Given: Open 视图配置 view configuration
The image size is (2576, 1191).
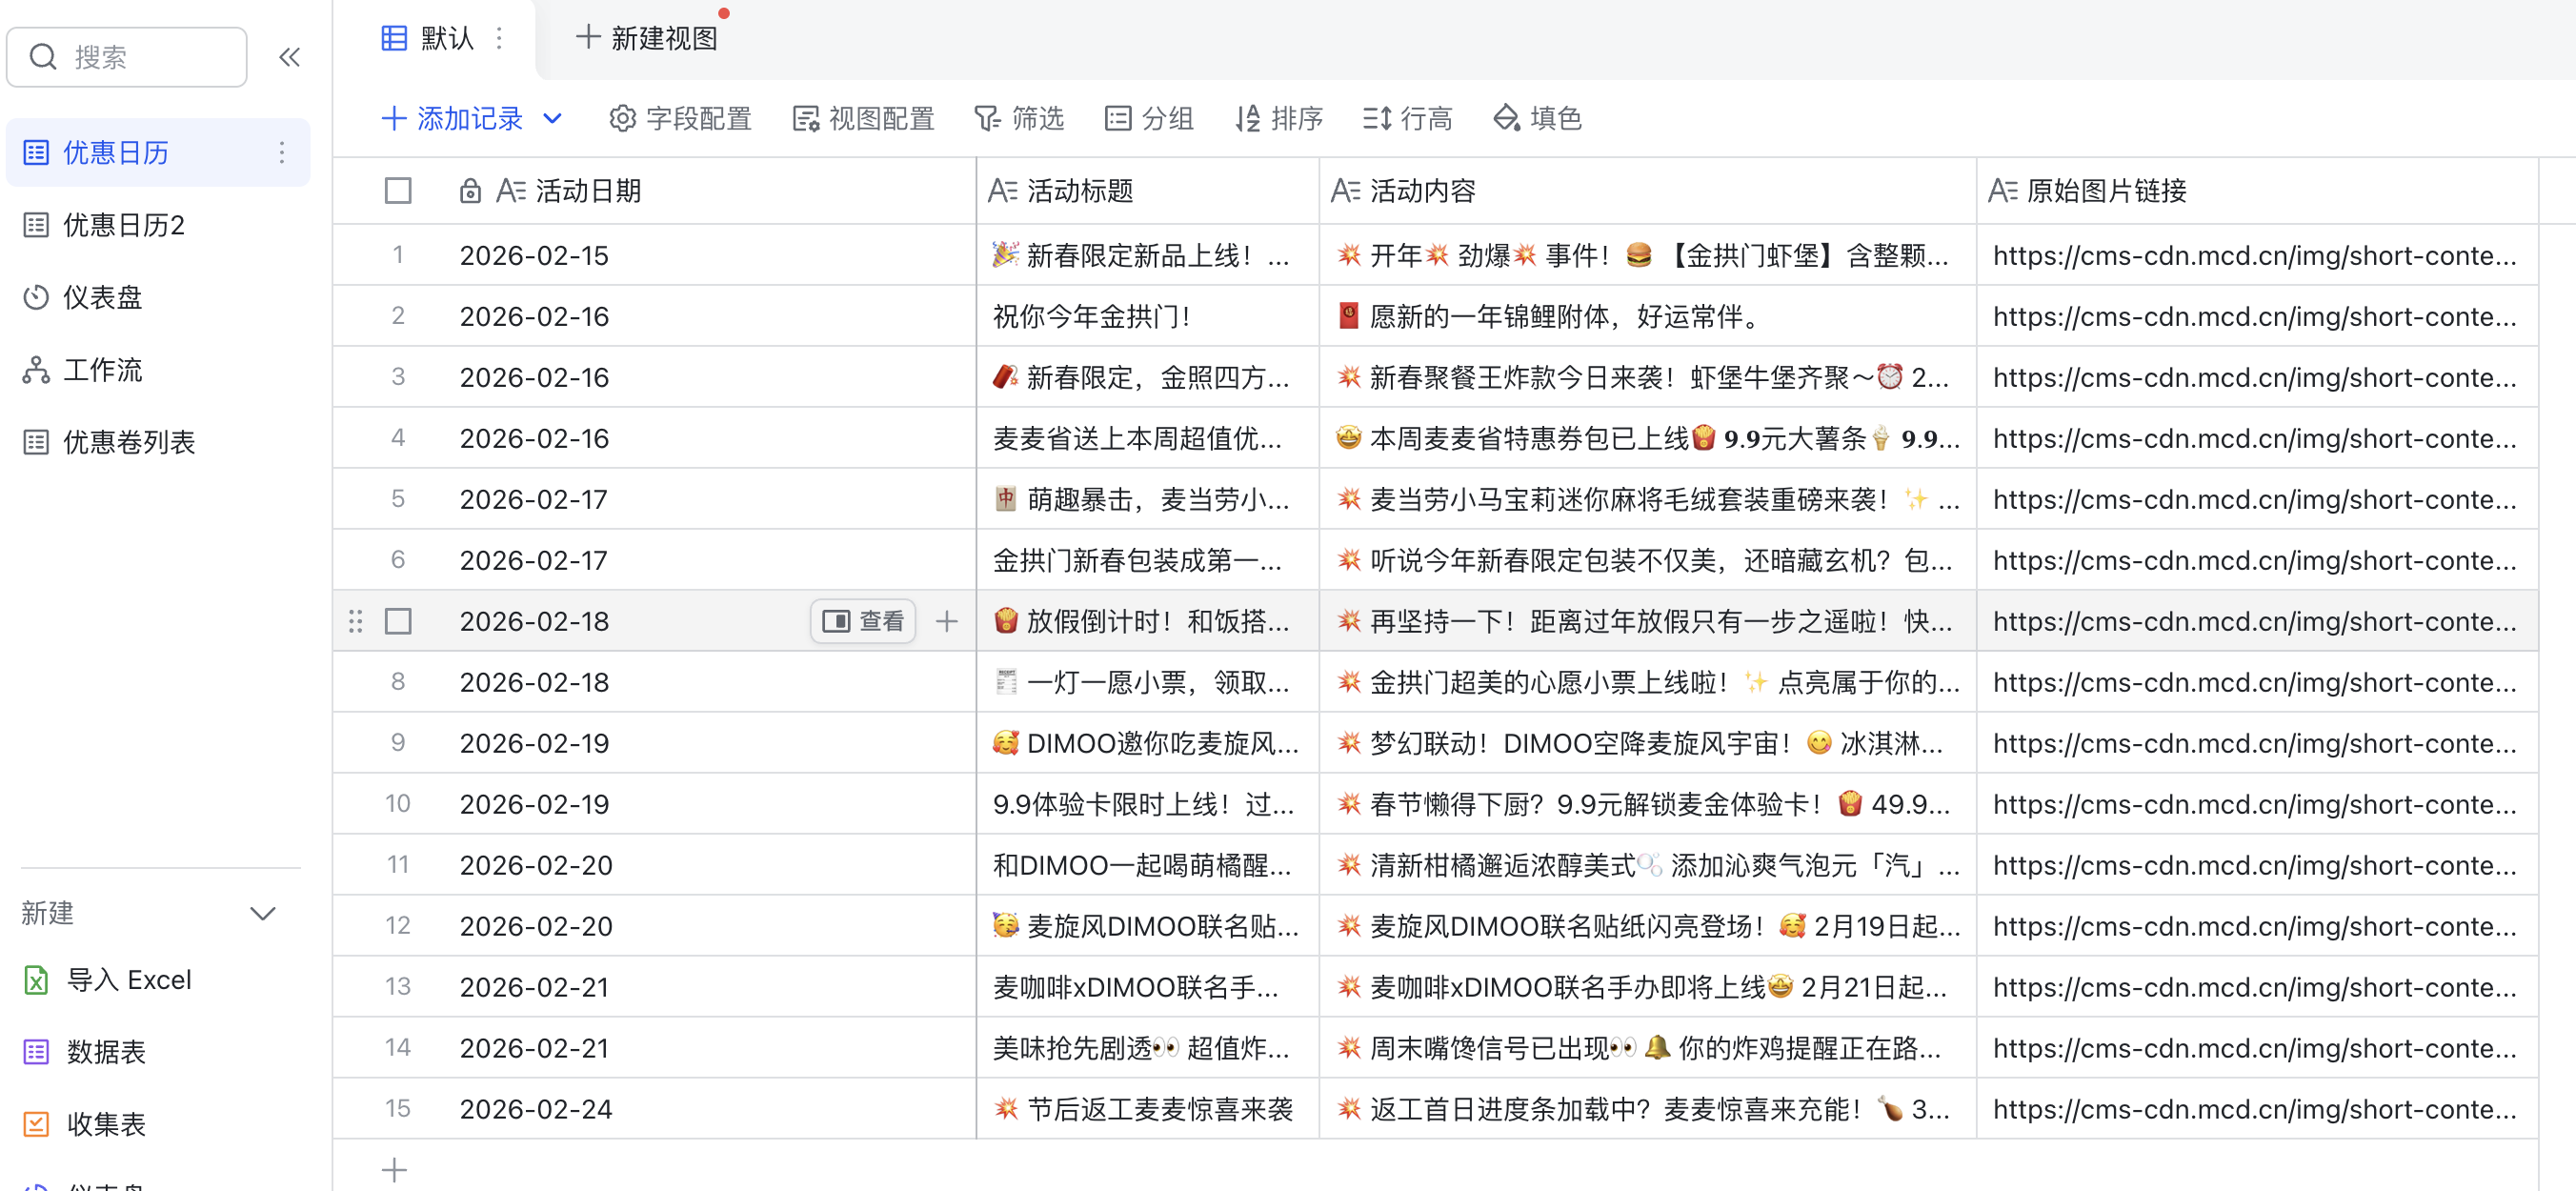Looking at the screenshot, I should tap(863, 118).
